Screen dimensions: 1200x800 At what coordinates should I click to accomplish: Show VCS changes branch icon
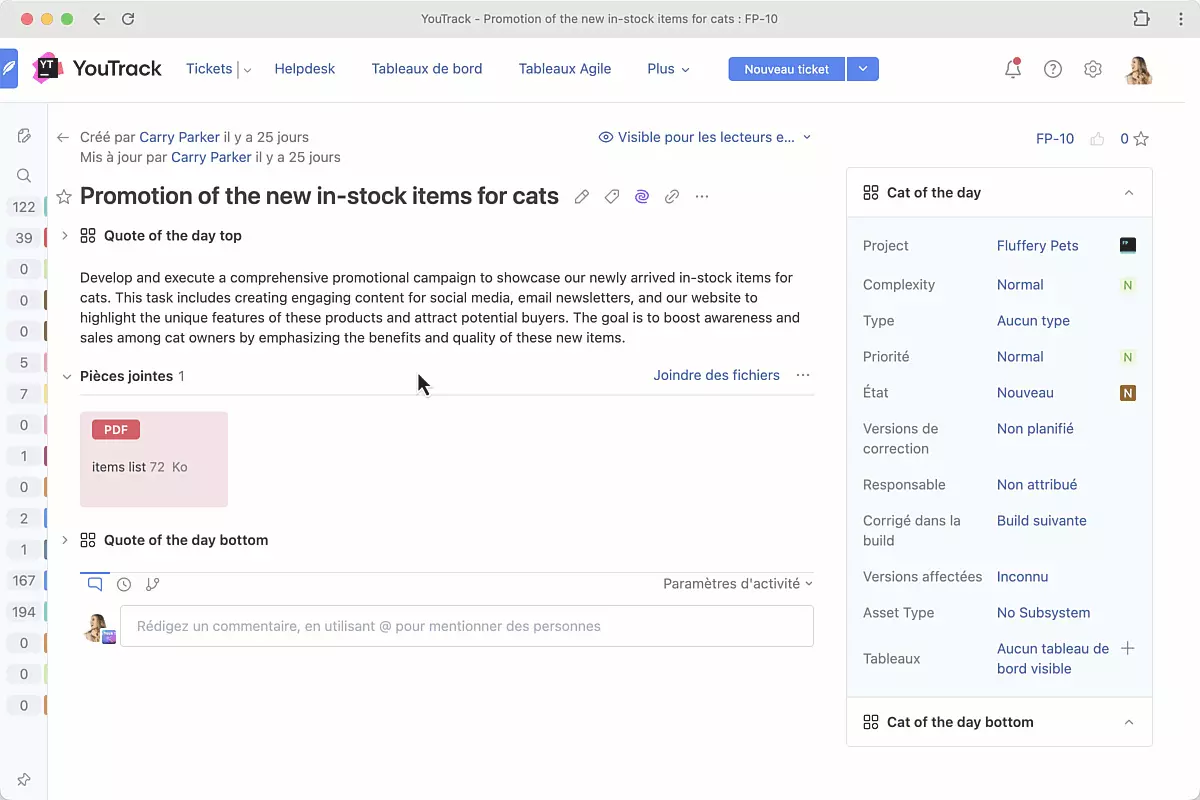pyautogui.click(x=153, y=584)
